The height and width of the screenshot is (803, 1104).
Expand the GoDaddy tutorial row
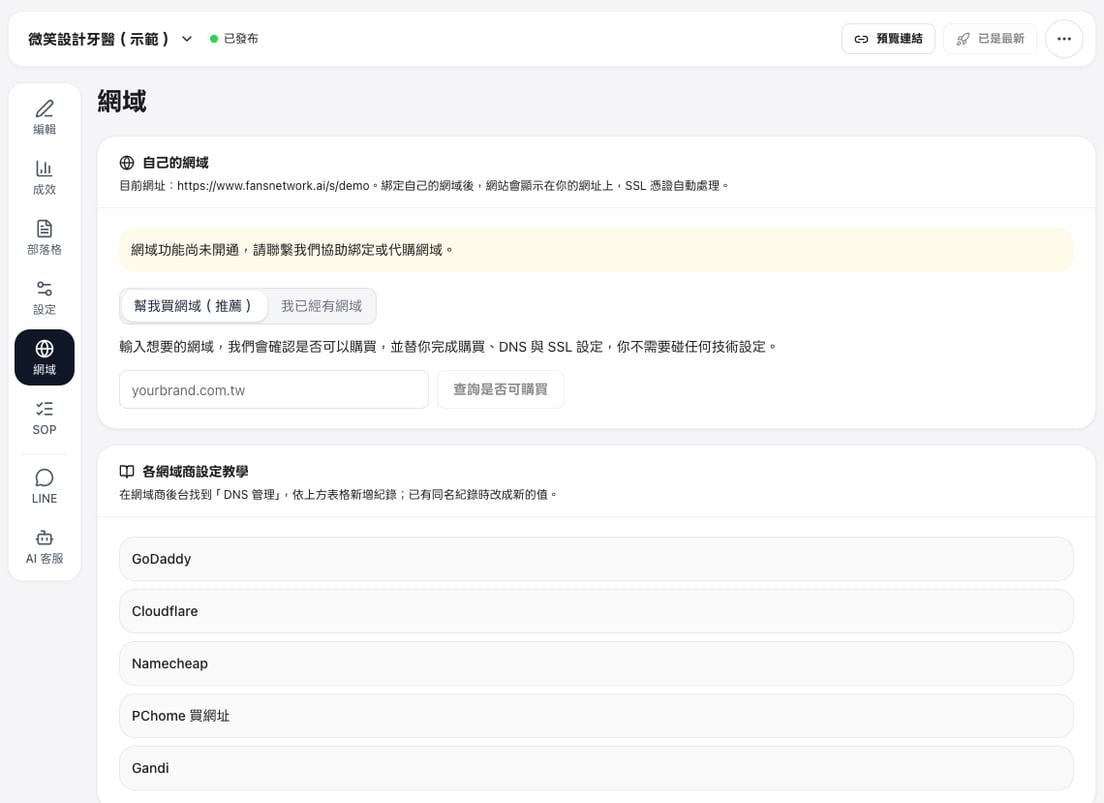[x=596, y=559]
